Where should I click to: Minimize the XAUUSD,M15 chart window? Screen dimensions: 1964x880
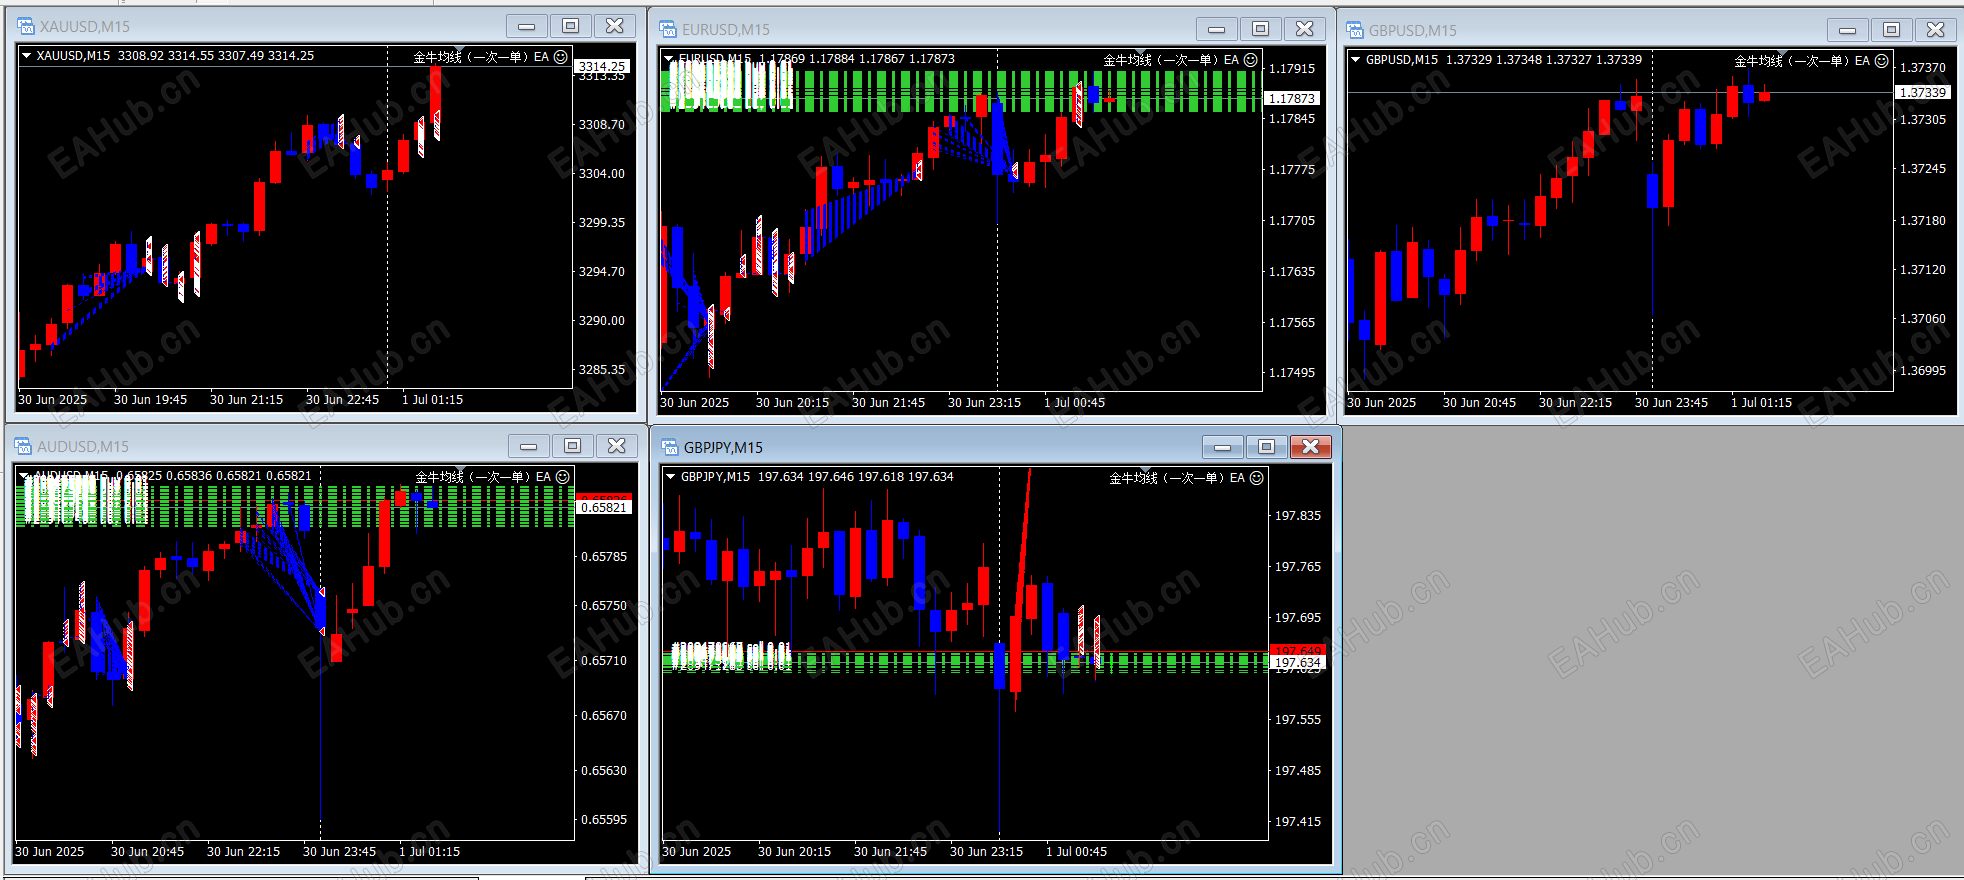(527, 26)
